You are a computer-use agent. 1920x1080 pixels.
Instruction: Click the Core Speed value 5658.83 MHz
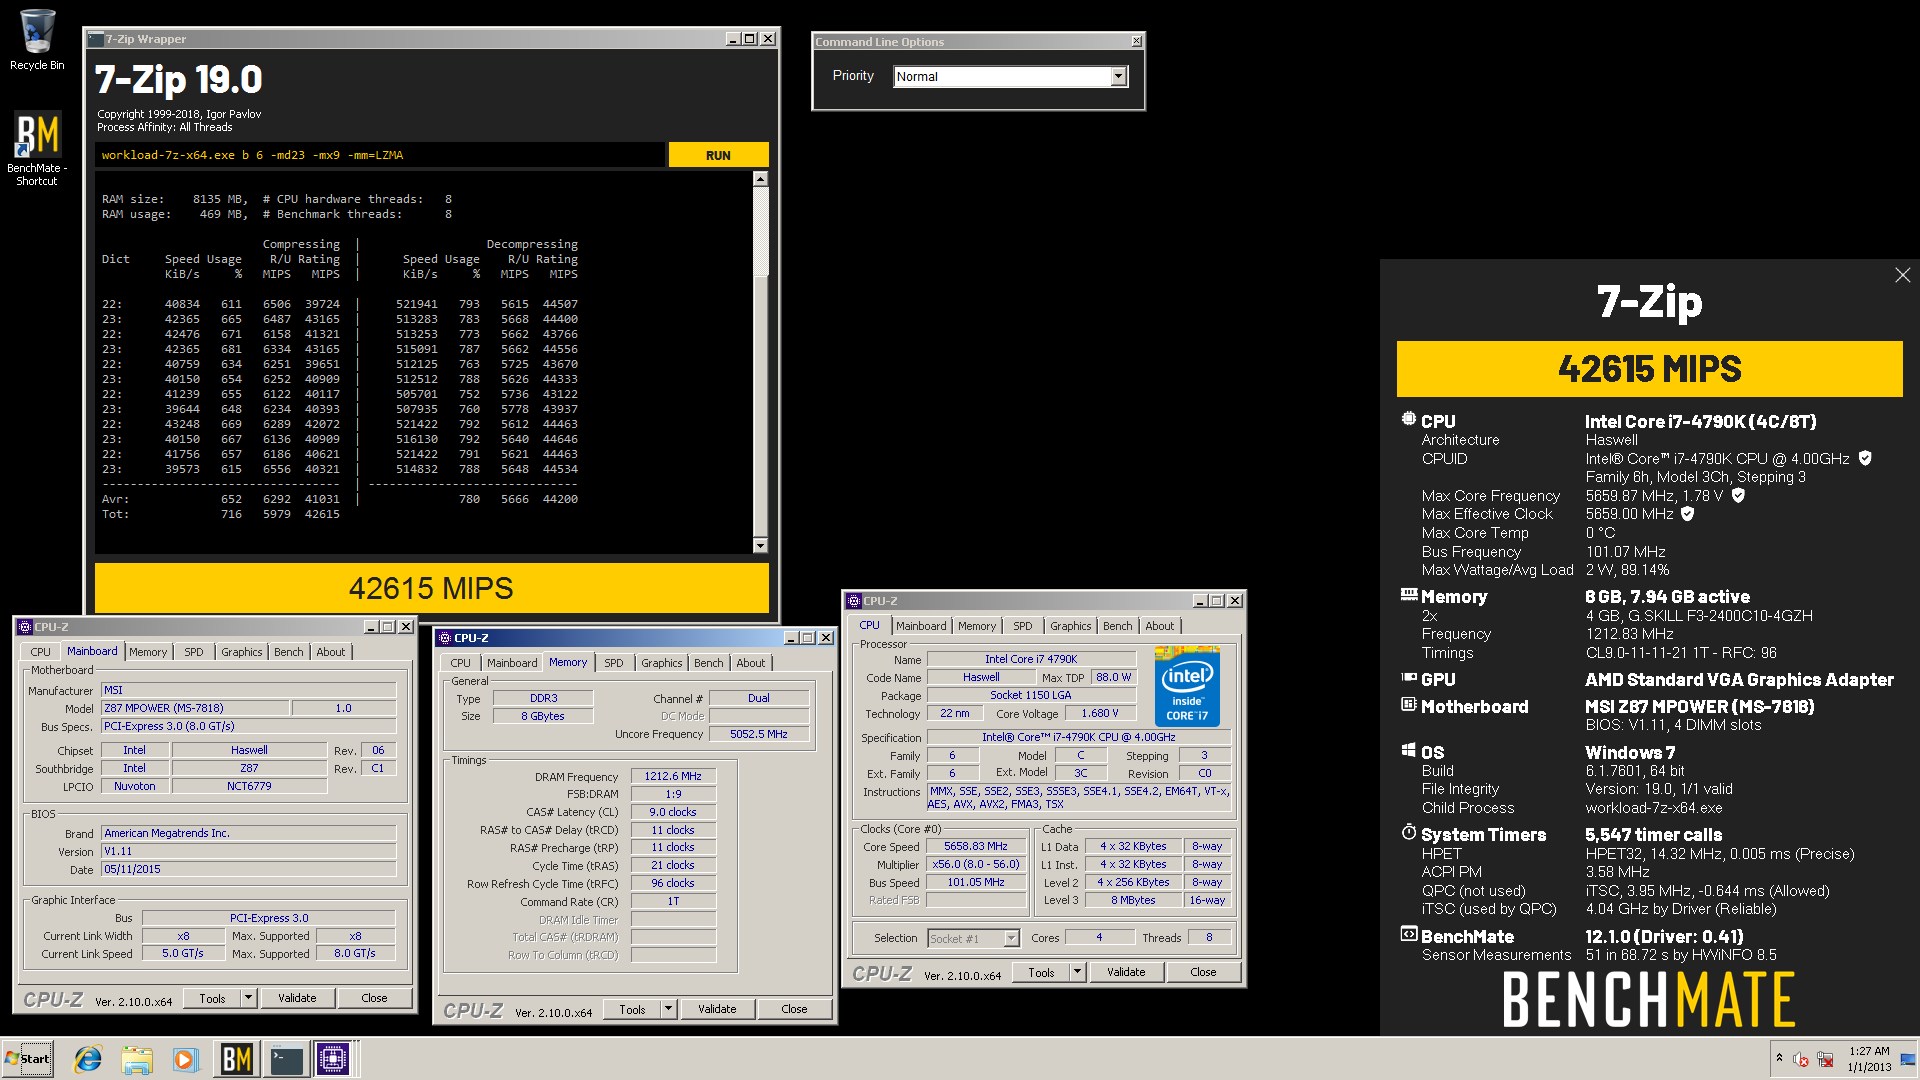pos(976,846)
